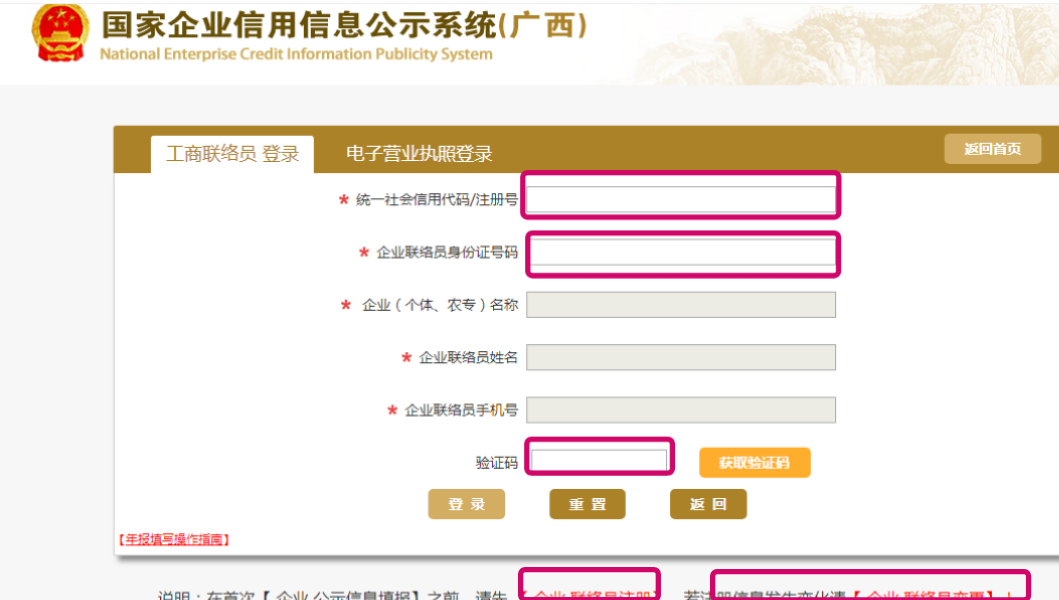This screenshot has width=1059, height=600.
Task: Click the 企业联络员姓名 field
Action: click(681, 357)
